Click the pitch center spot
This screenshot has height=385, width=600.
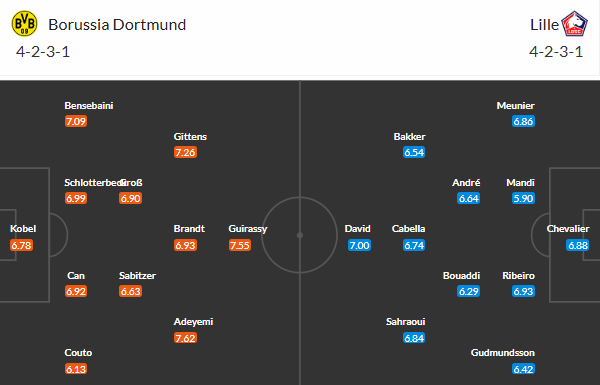pos(300,235)
